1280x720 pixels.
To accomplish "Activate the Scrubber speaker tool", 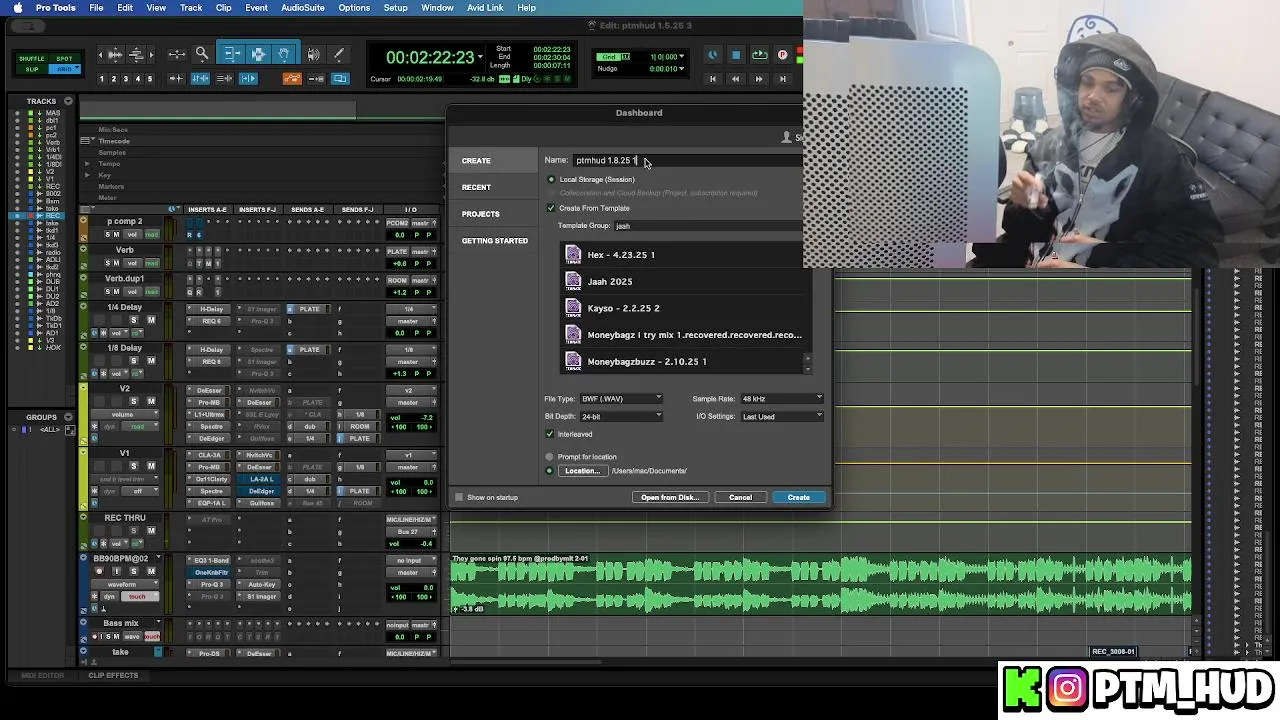I will pos(313,55).
